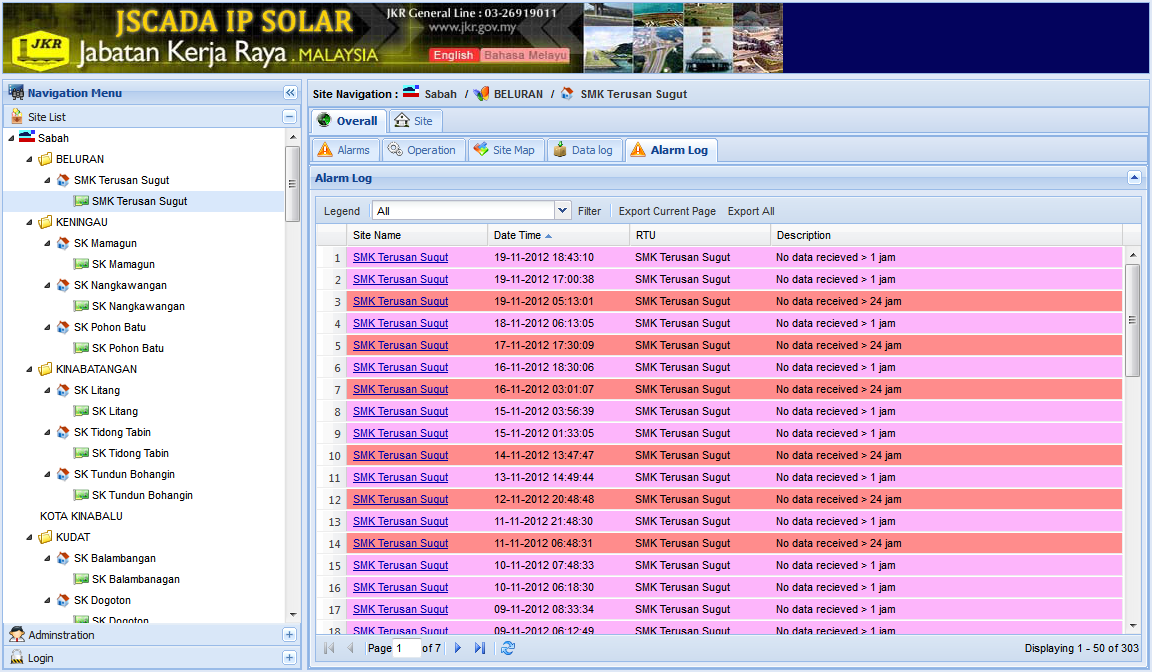Image resolution: width=1152 pixels, height=672 pixels.
Task: Open the Legend dropdown showing All
Action: (x=562, y=211)
